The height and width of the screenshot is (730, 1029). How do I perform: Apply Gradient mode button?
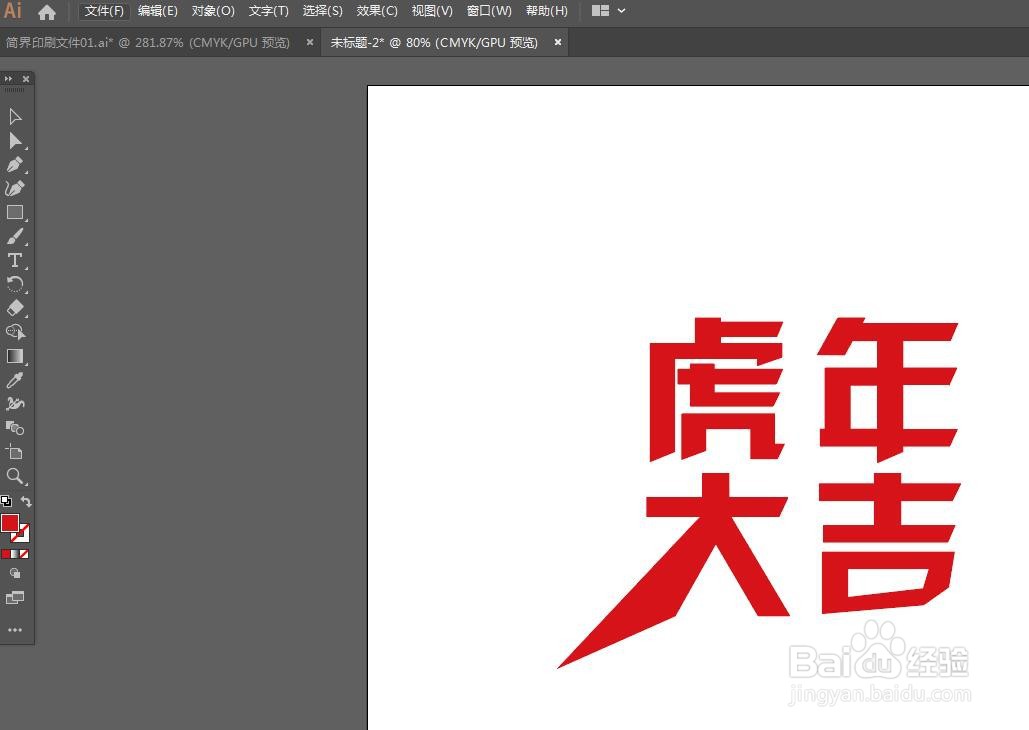(x=15, y=554)
